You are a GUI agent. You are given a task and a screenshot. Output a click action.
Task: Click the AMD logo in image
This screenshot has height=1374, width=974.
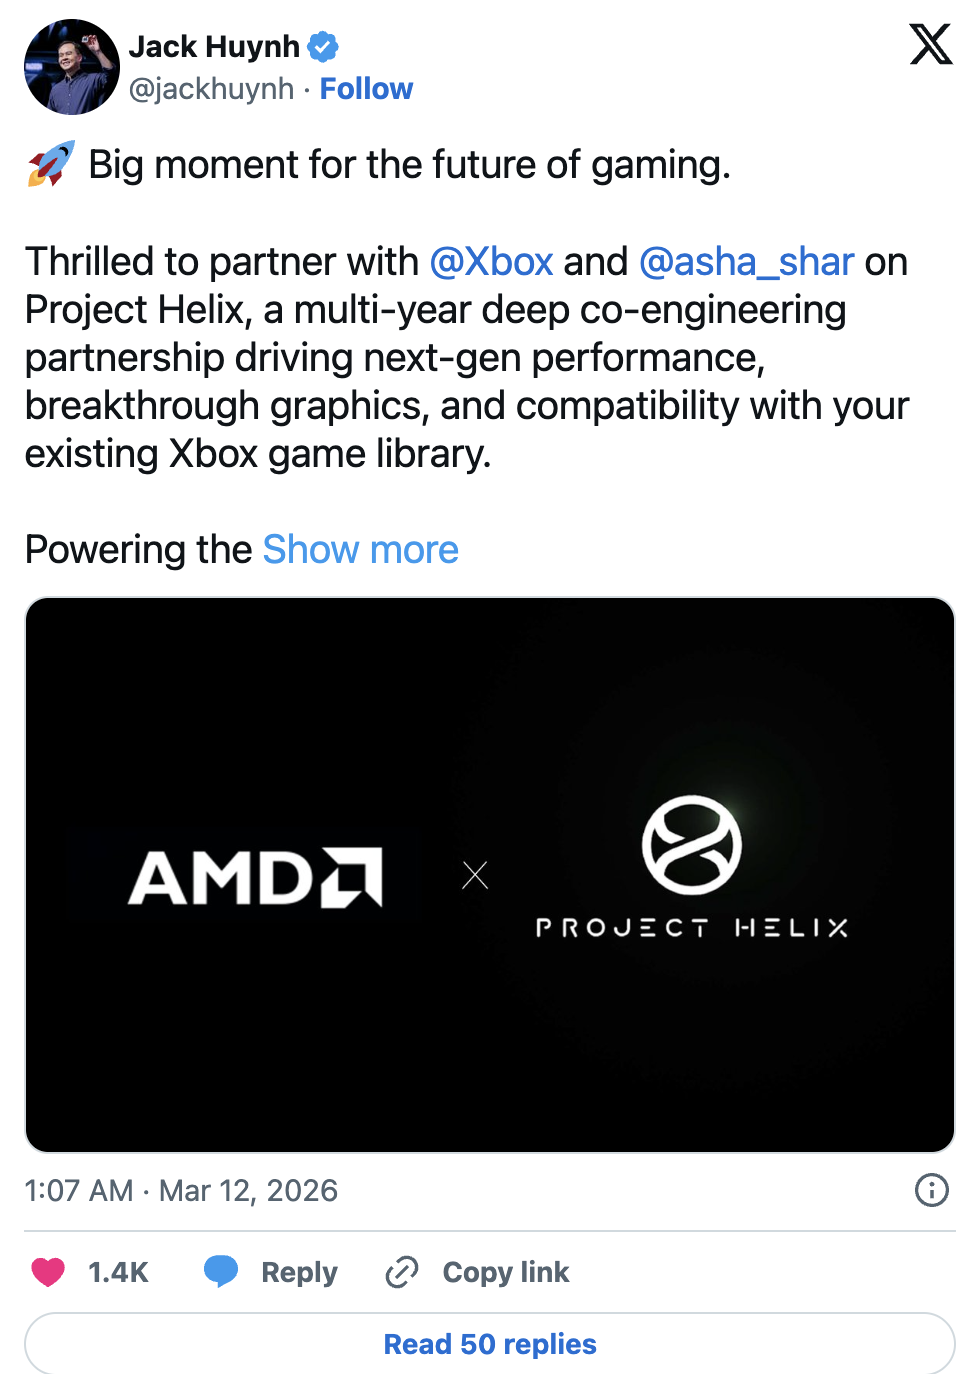[255, 877]
